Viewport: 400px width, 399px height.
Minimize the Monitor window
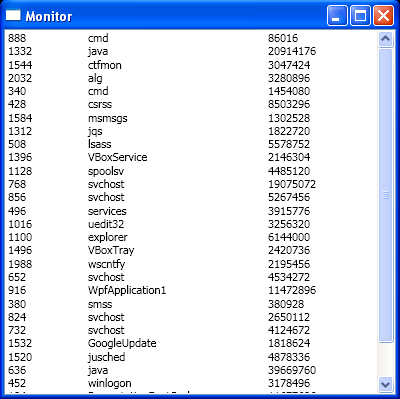(337, 15)
